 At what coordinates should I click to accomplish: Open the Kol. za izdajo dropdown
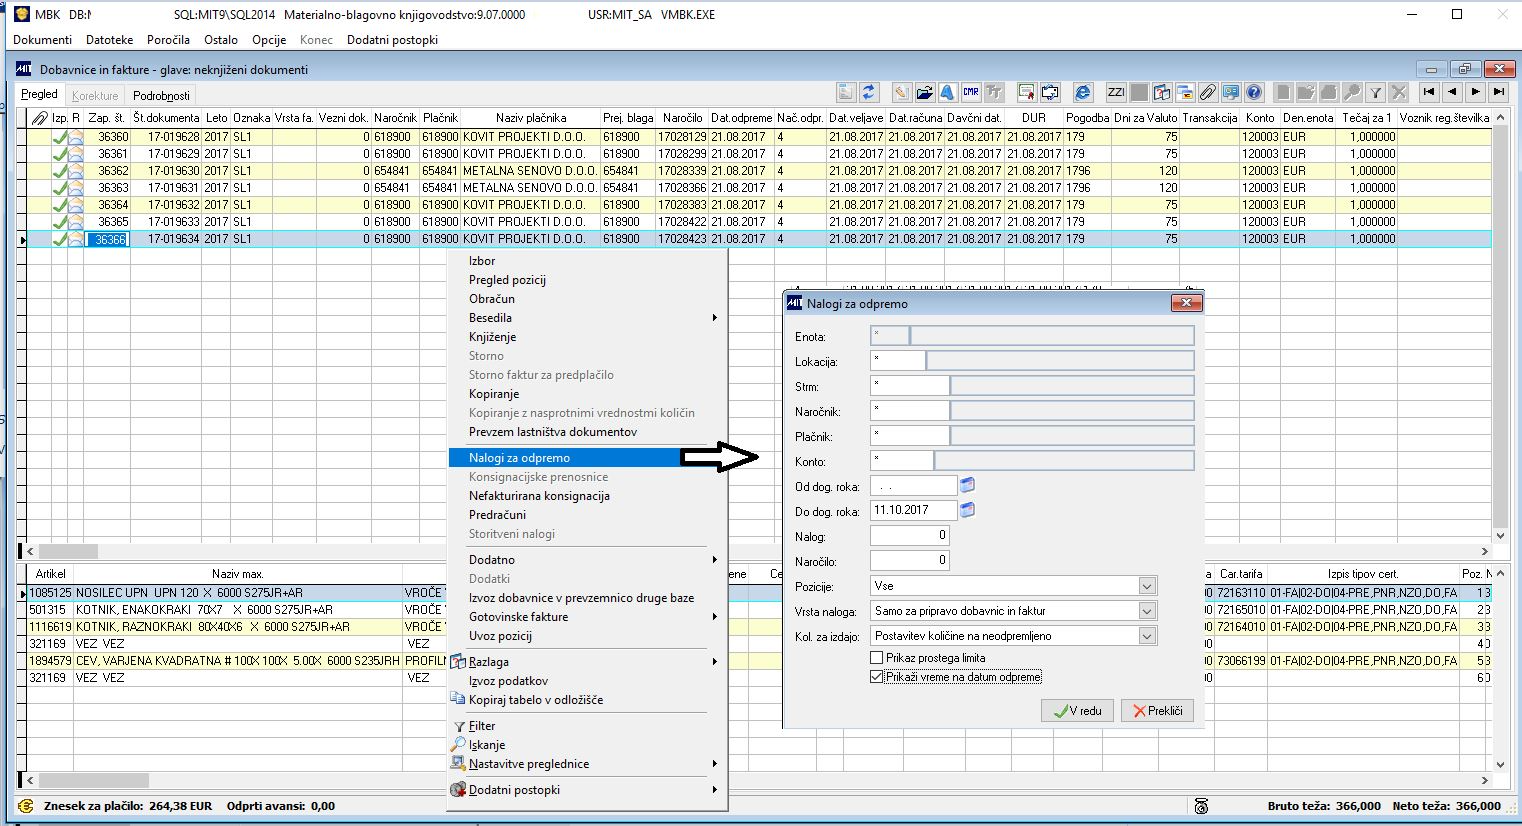[x=1147, y=636]
